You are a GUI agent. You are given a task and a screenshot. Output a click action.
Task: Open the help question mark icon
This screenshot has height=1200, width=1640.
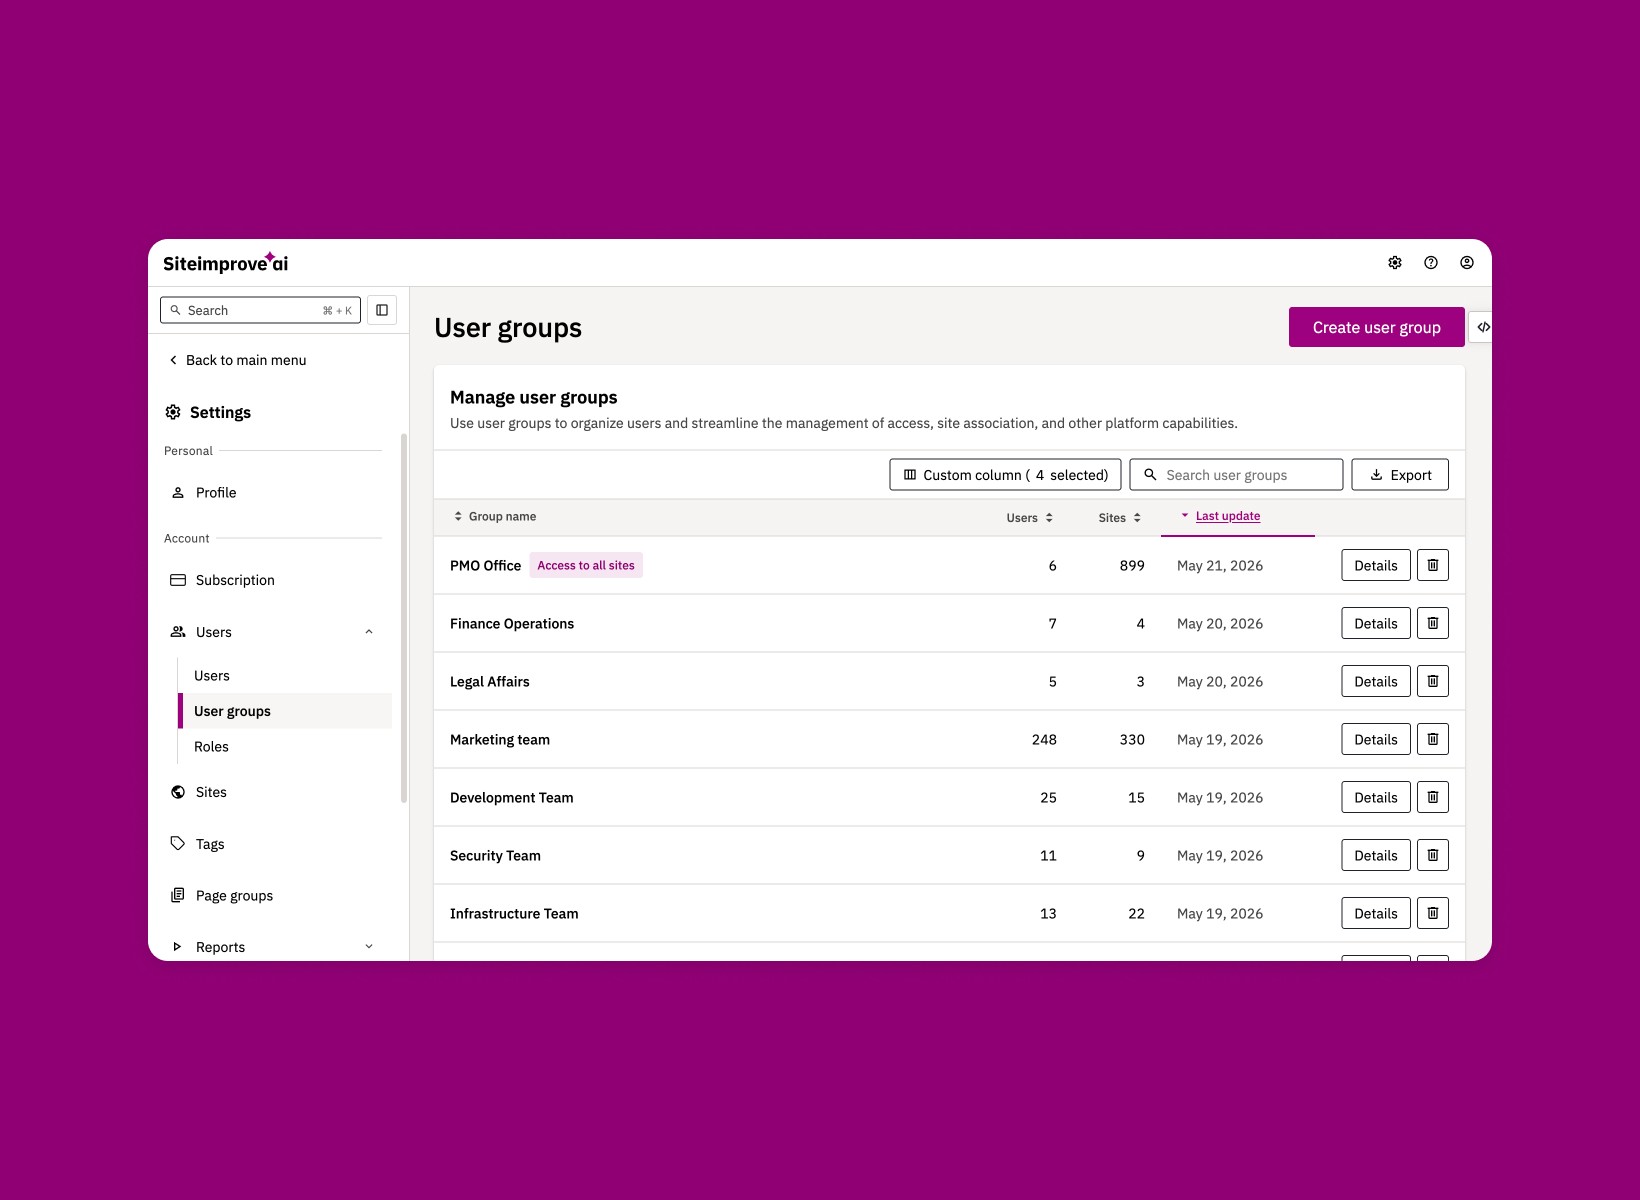[1431, 263]
